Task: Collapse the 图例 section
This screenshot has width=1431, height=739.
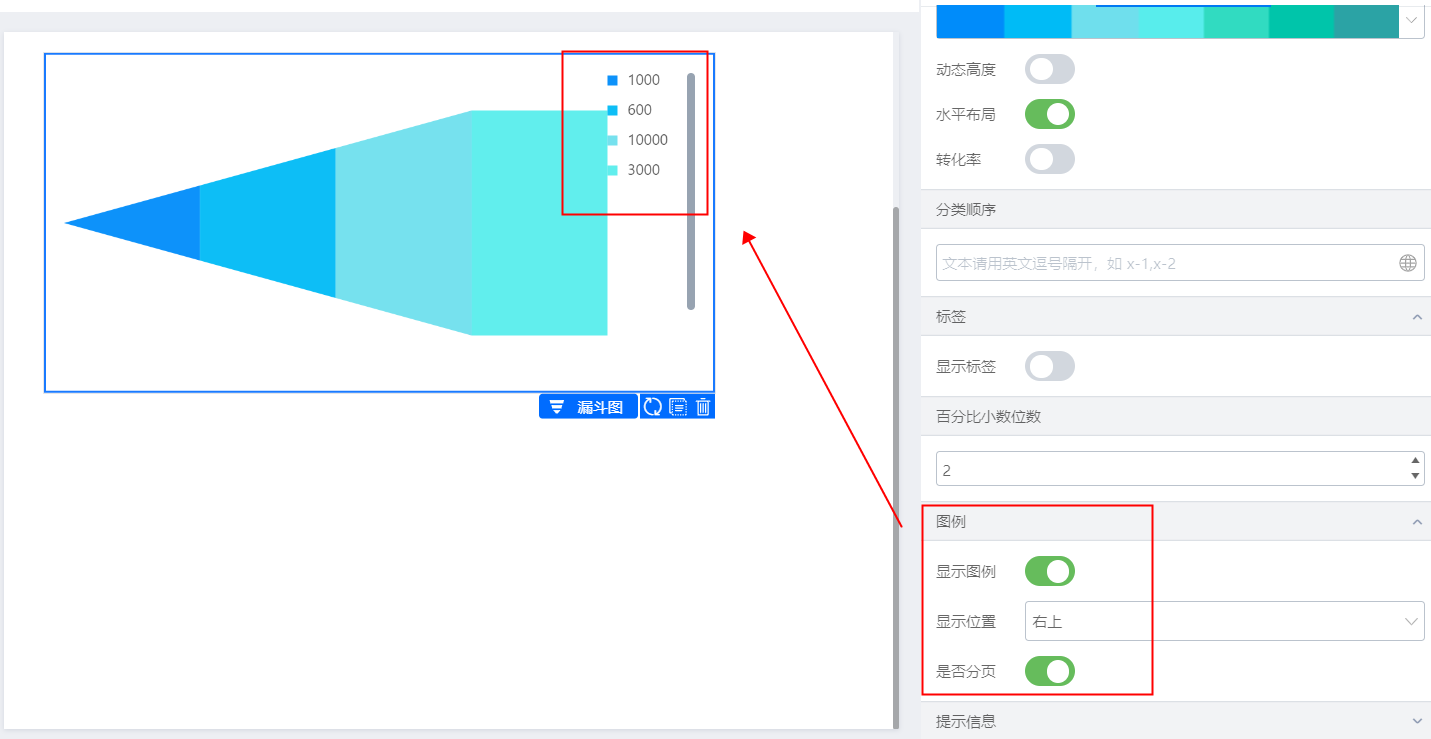Action: pyautogui.click(x=1417, y=522)
